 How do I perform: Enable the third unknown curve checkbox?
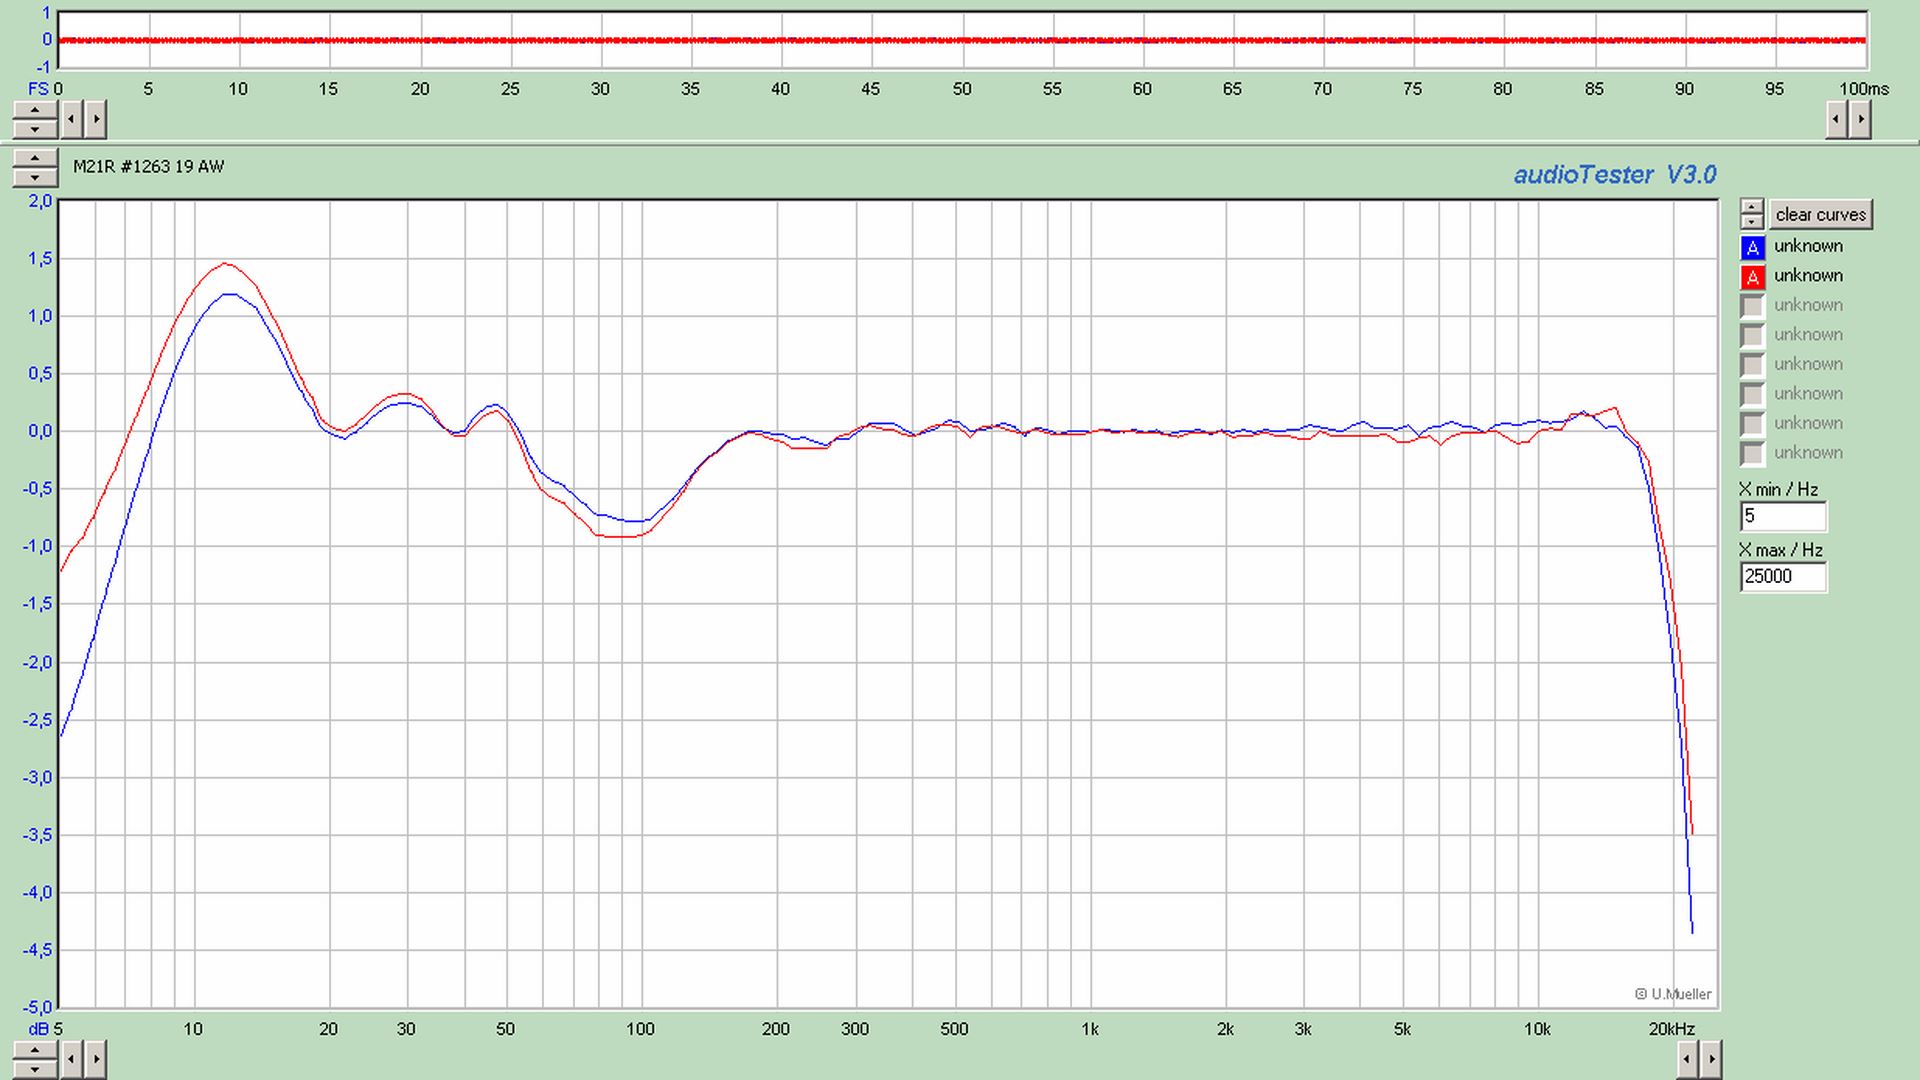pyautogui.click(x=1752, y=306)
